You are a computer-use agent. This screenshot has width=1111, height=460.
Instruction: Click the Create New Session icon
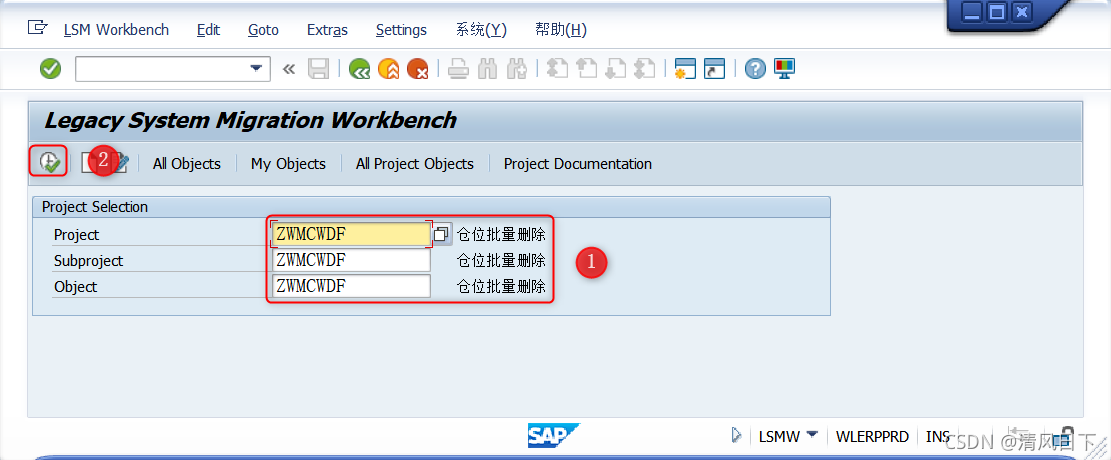coord(686,69)
